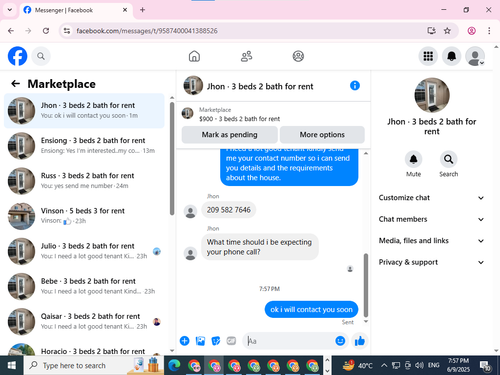Choose a sticker icon in composer
Viewport: 500px width, 375px height.
(x=216, y=341)
